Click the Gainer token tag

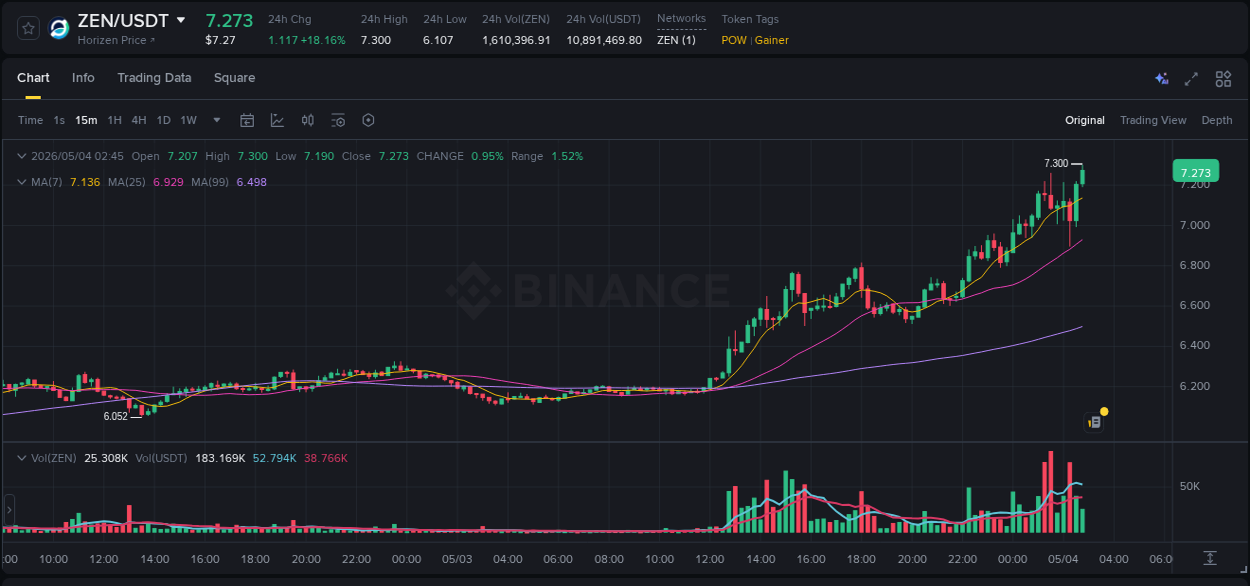pos(771,40)
